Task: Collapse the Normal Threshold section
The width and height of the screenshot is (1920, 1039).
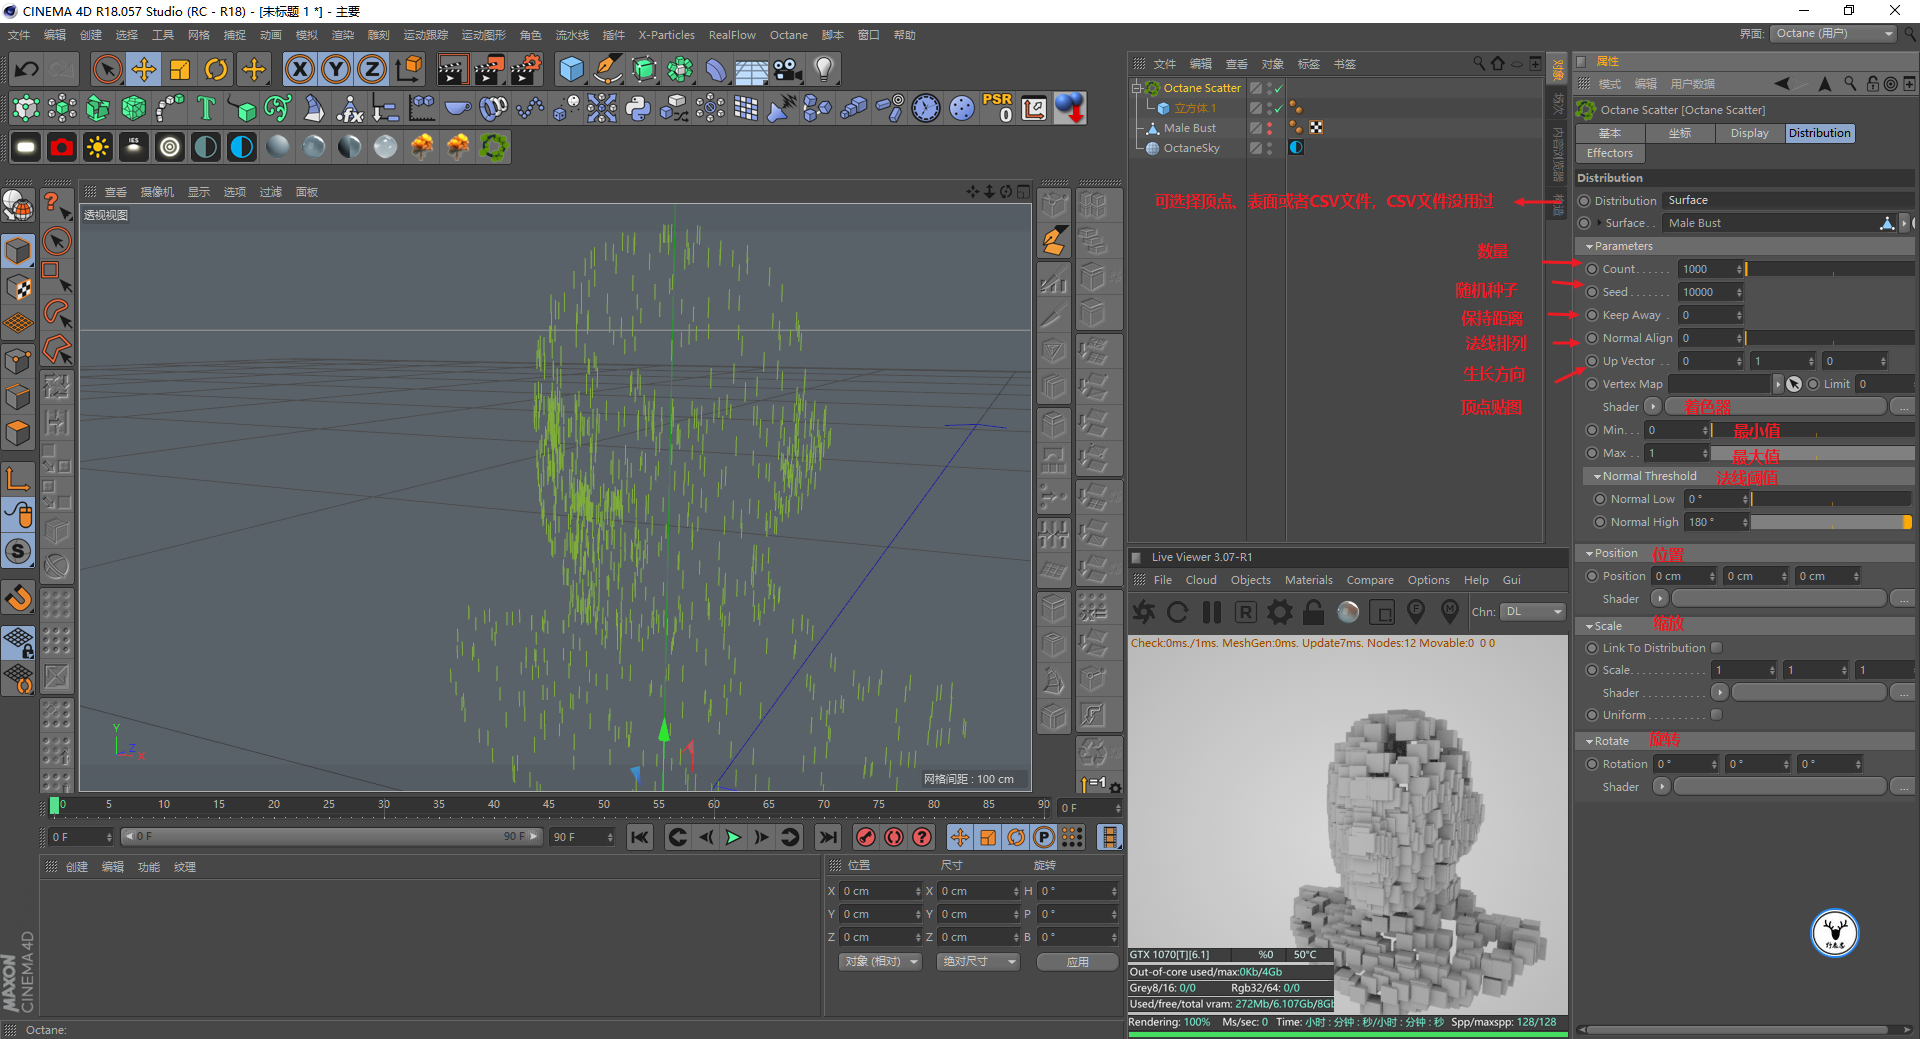Action: (x=1597, y=476)
